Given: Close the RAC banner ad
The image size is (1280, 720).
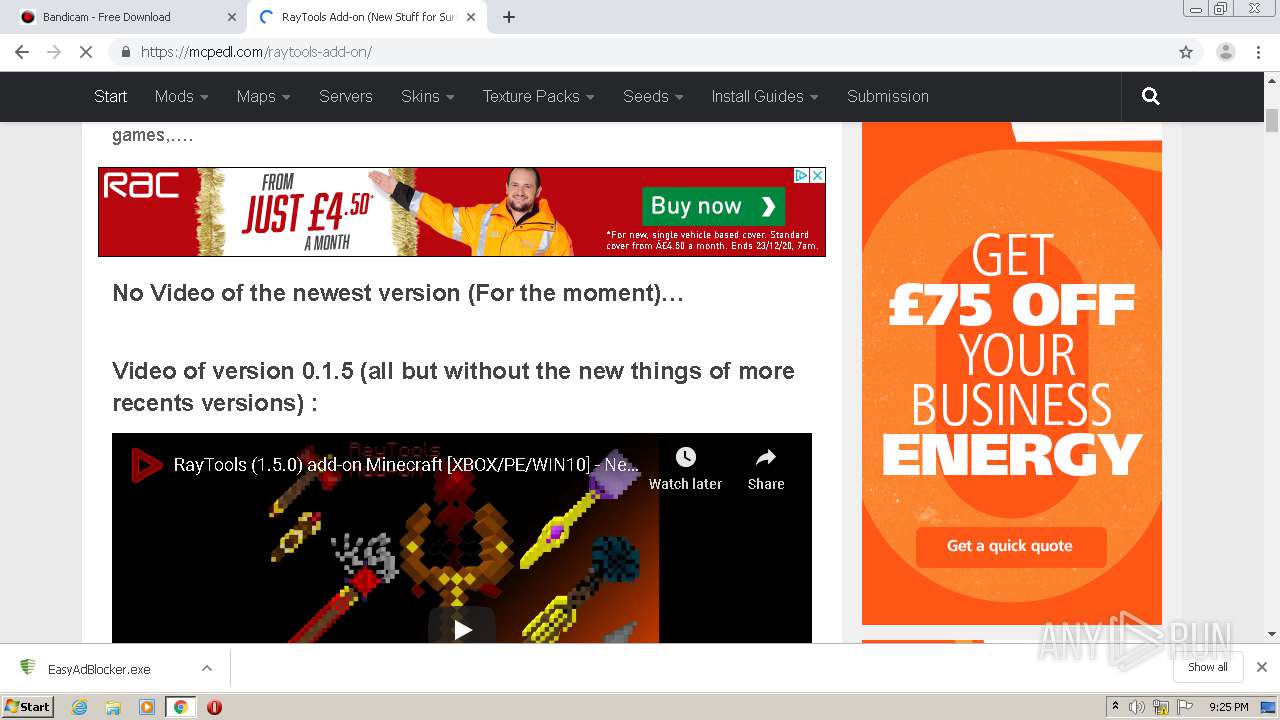Looking at the screenshot, I should [x=817, y=175].
